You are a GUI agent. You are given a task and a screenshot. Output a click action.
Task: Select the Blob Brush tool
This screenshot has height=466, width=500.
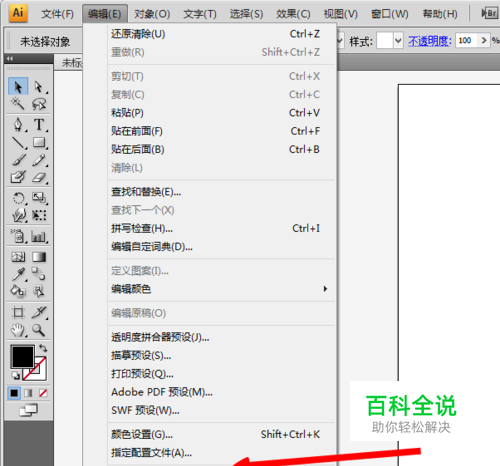(18, 177)
